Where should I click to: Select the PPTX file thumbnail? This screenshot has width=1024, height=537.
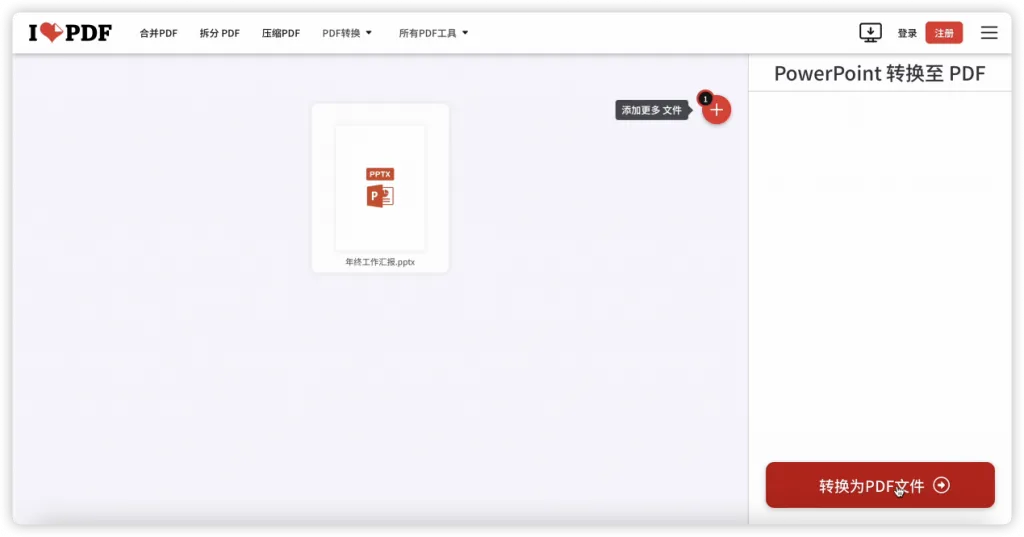point(380,188)
